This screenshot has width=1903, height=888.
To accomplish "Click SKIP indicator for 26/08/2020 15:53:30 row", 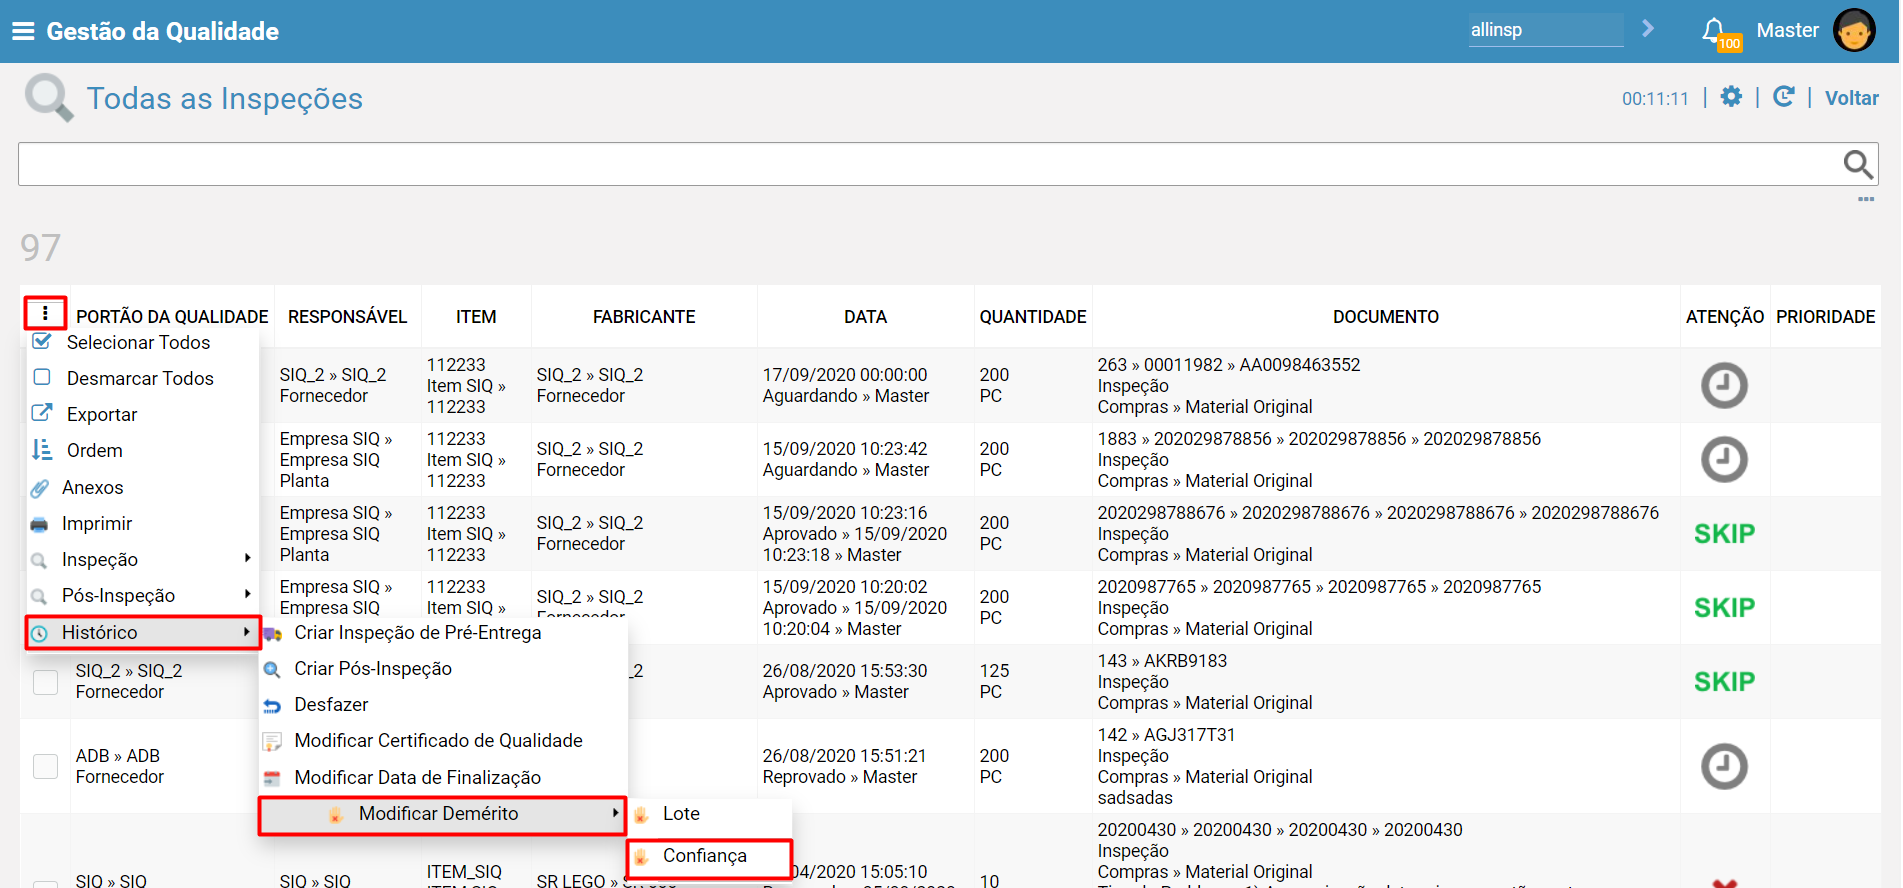I will 1724,681.
